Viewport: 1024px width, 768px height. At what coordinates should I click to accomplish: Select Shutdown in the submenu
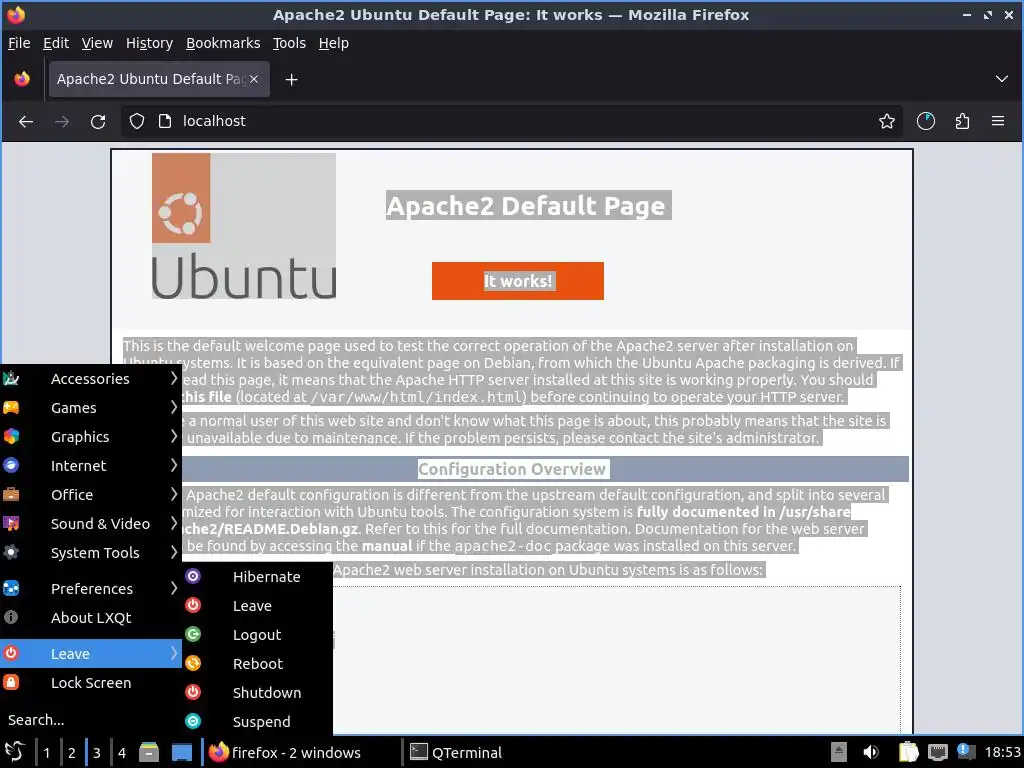(257, 692)
